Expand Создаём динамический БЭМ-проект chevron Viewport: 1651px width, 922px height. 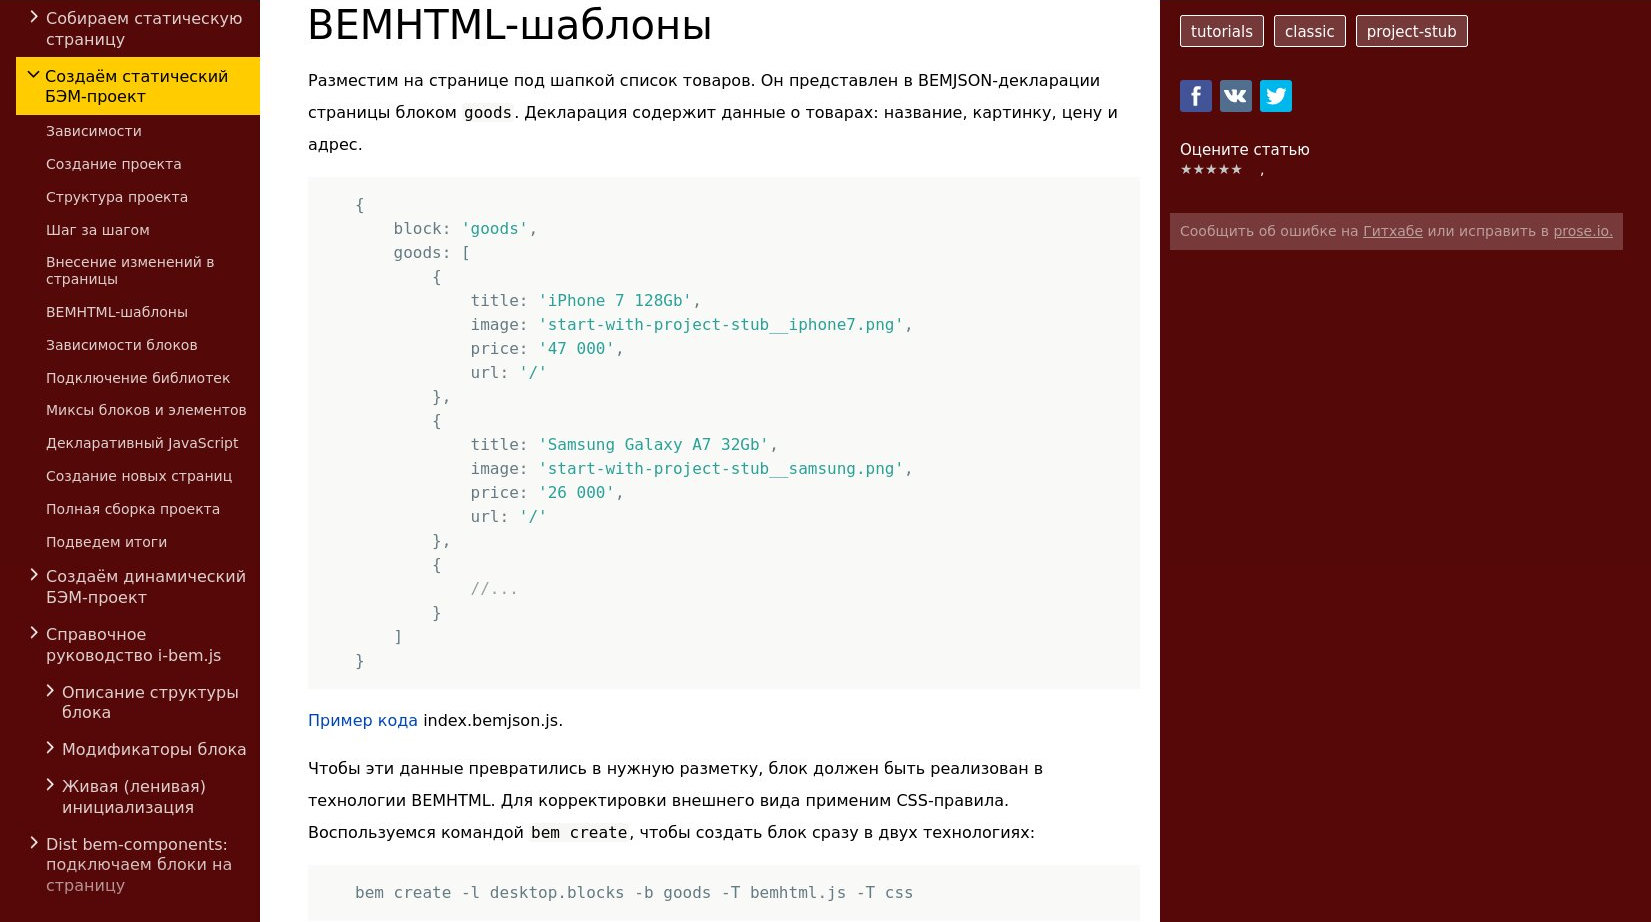34,575
